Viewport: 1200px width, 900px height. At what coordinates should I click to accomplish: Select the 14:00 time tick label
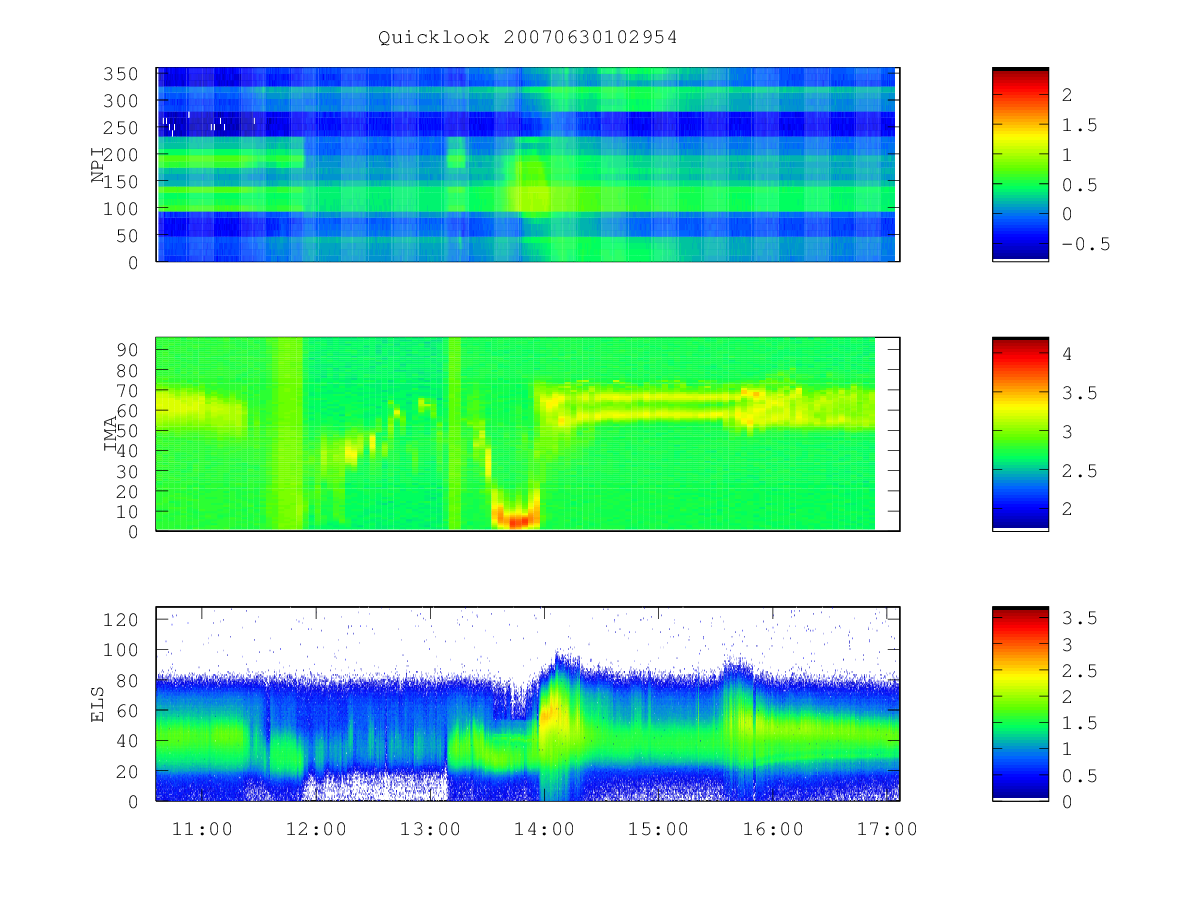click(546, 828)
